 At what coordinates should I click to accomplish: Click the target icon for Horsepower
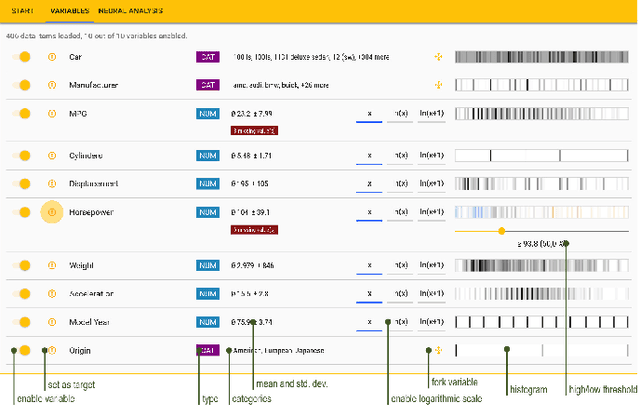[x=52, y=212]
